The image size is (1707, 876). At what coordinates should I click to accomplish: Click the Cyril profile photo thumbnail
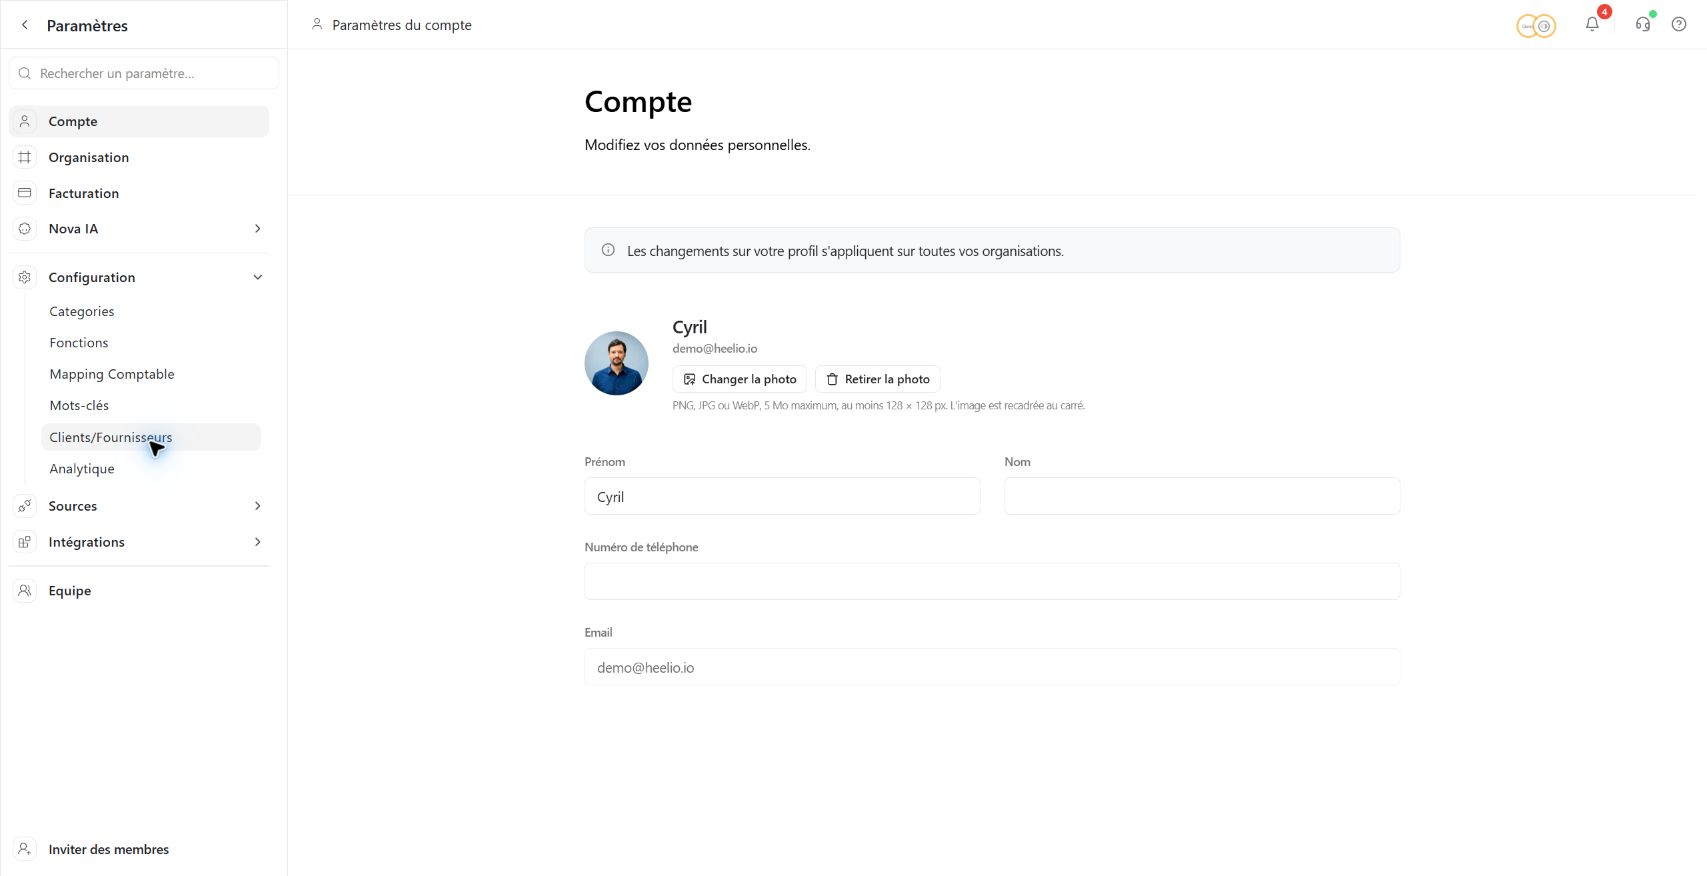616,363
